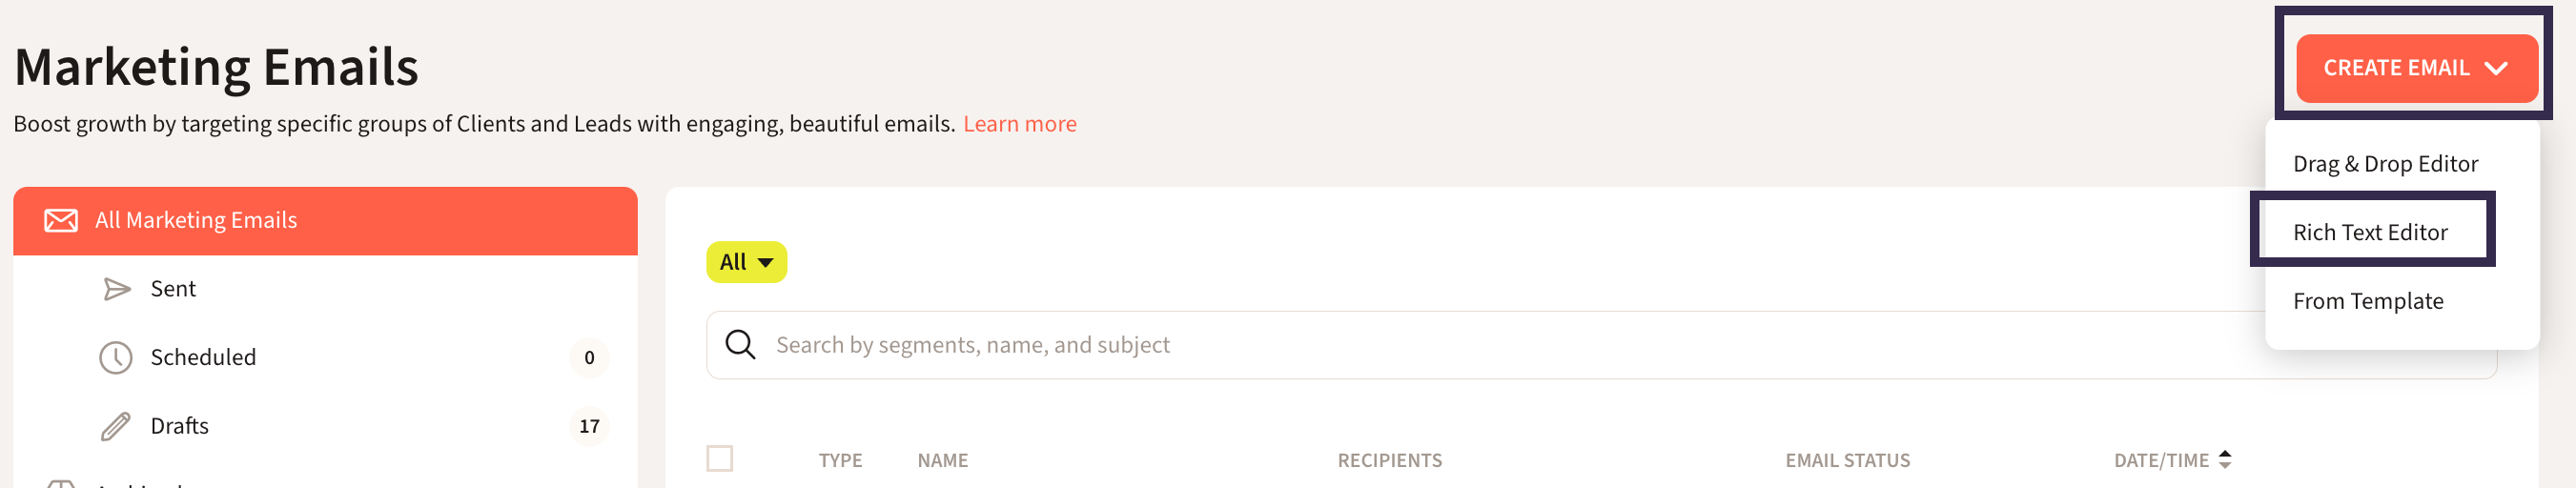Choose Drag & Drop Editor from menu
This screenshot has width=2576, height=488.
pyautogui.click(x=2385, y=164)
